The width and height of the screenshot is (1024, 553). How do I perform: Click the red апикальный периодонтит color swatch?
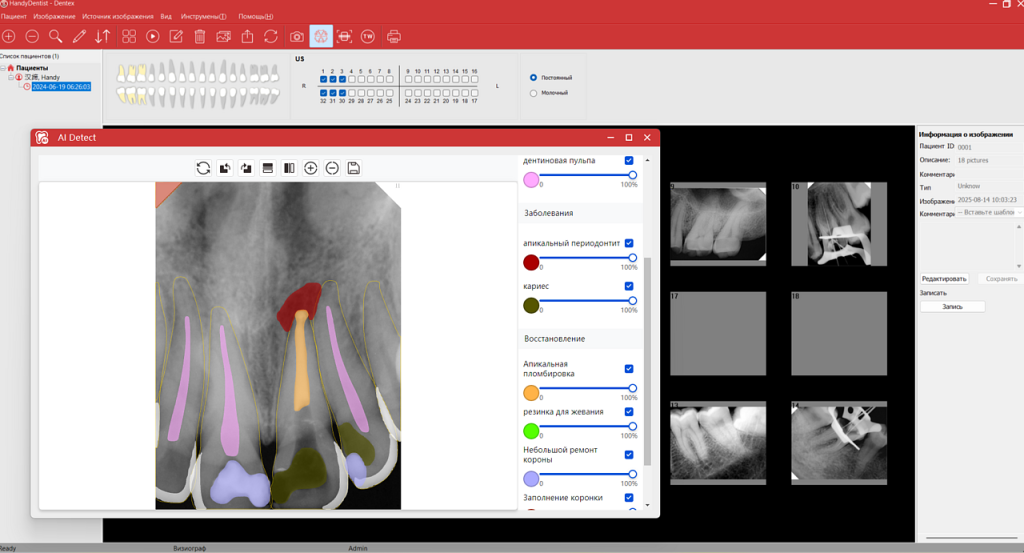531,262
